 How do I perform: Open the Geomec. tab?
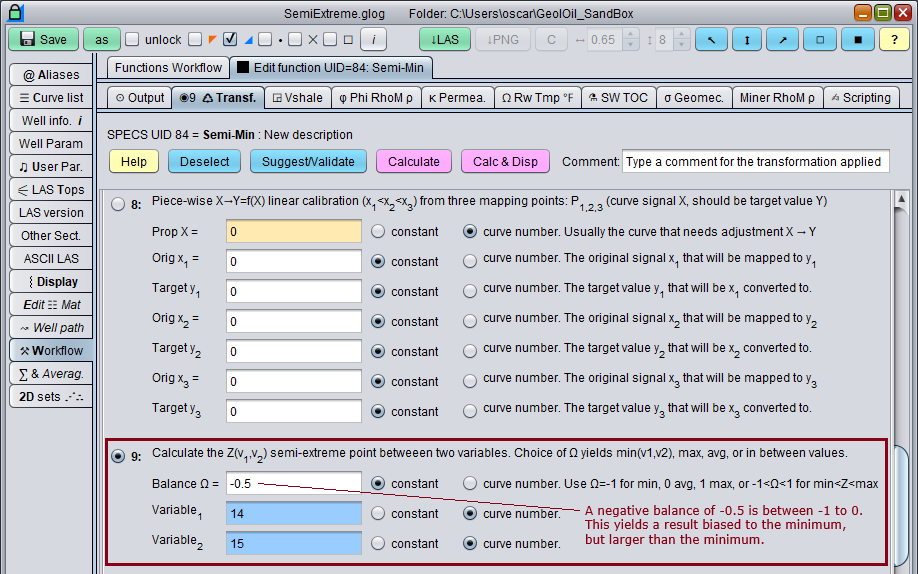(x=694, y=98)
